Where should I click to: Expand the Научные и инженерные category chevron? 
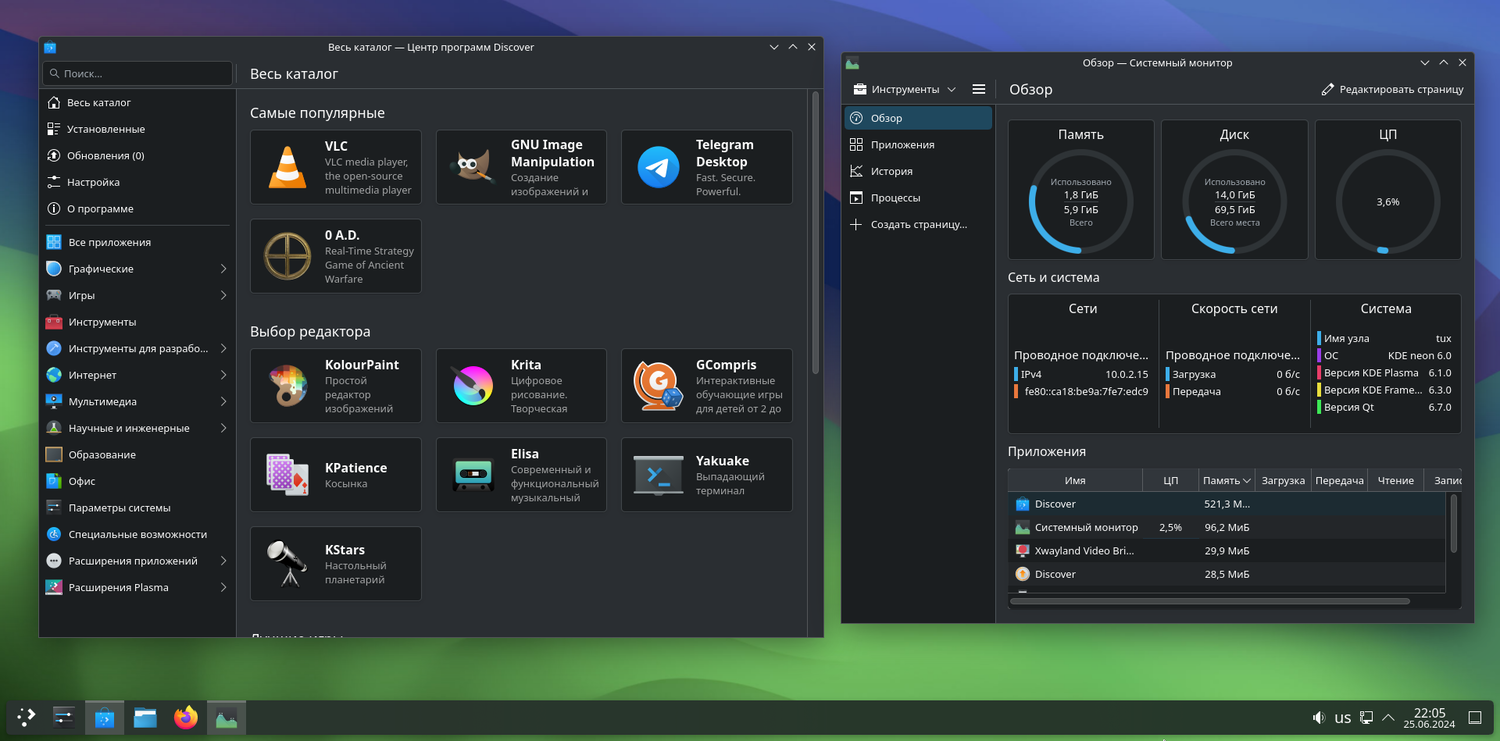pyautogui.click(x=223, y=428)
